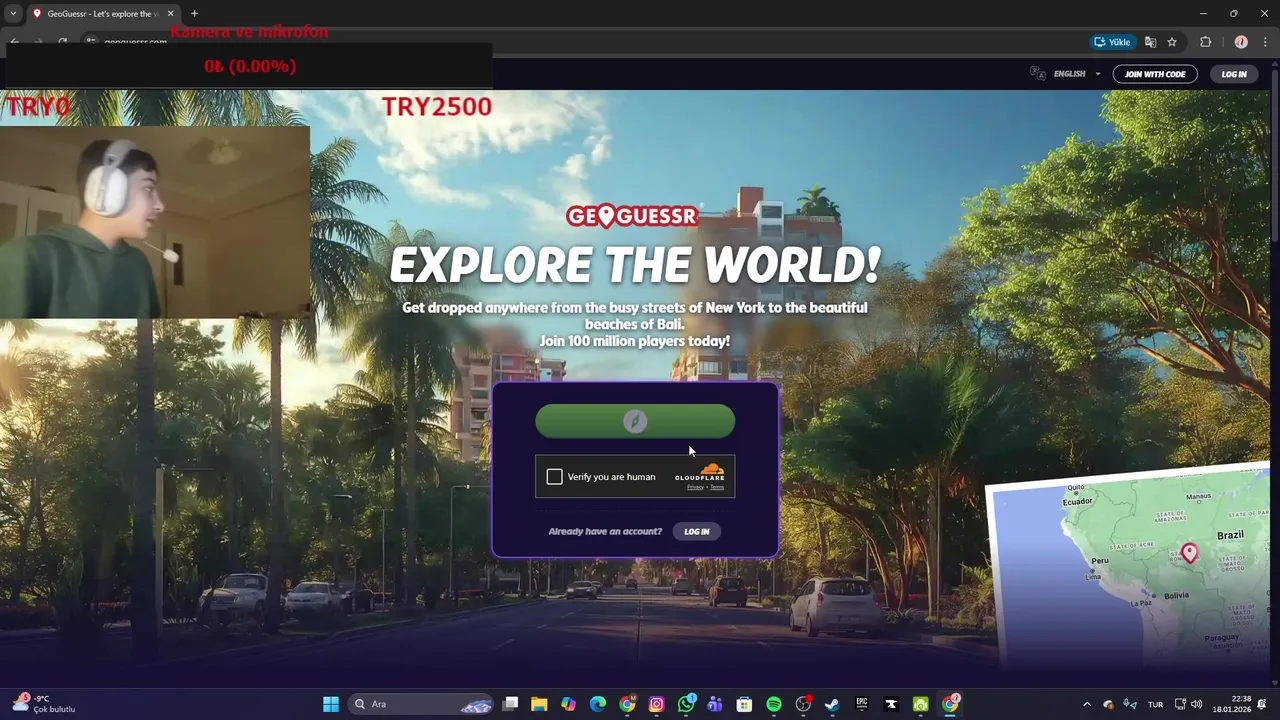Click the Cloudflare Privacy link
This screenshot has height=720, width=1280.
(x=695, y=487)
